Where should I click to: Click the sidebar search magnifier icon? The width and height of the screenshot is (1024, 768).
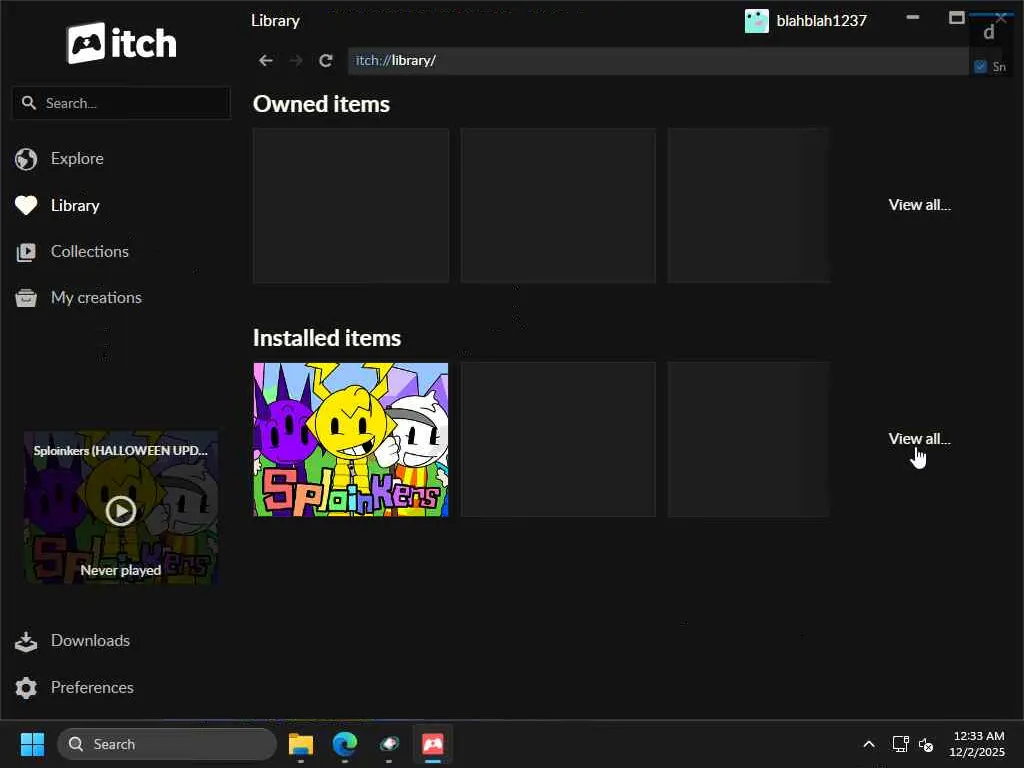point(29,103)
